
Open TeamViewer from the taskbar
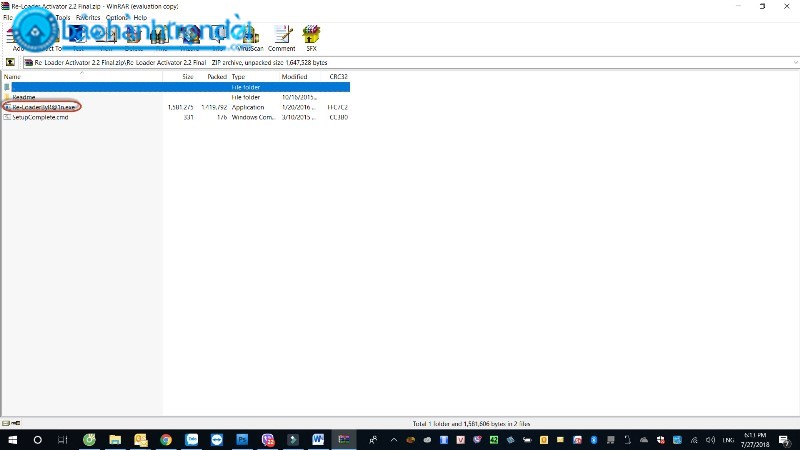click(217, 440)
